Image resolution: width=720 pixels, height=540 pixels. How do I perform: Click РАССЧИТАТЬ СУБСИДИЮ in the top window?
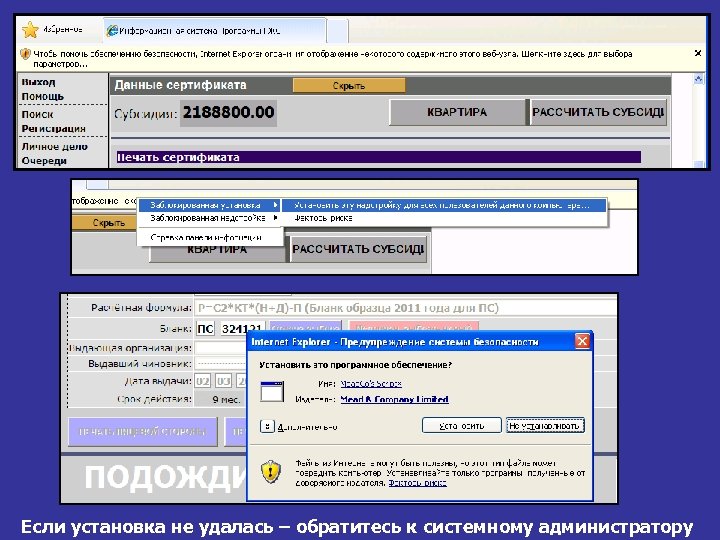(x=598, y=112)
